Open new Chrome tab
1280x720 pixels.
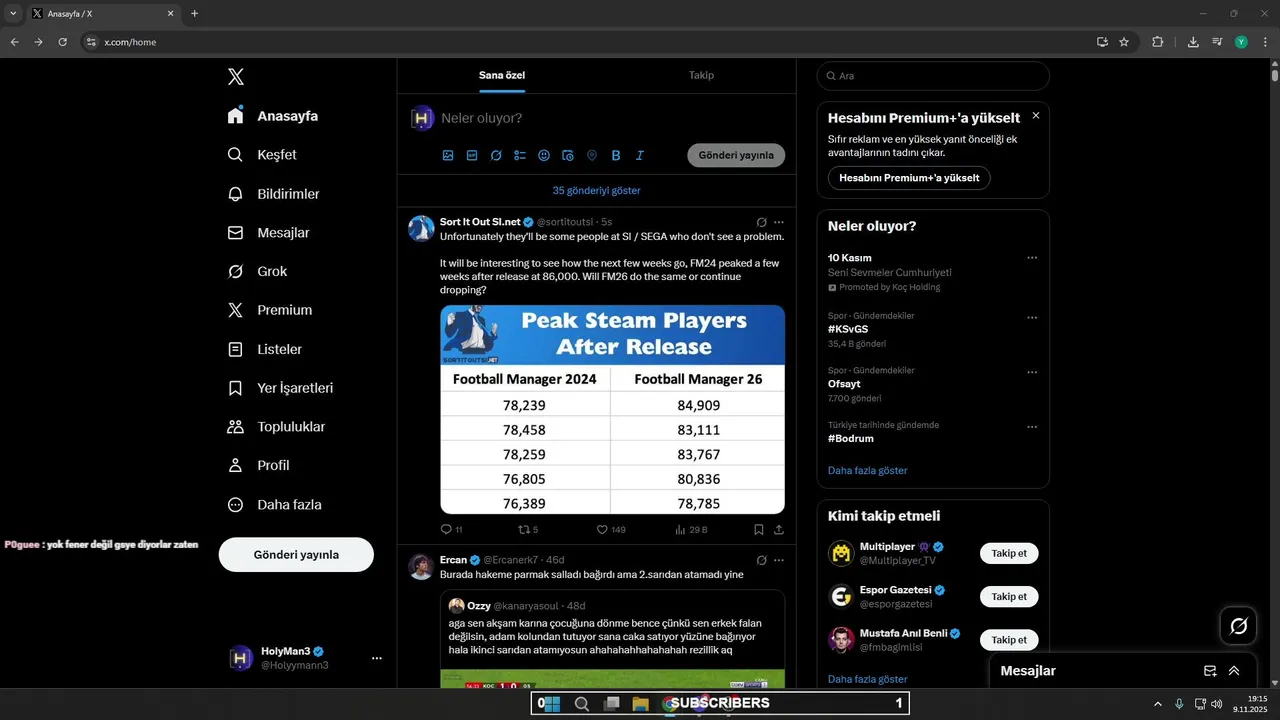click(x=194, y=14)
